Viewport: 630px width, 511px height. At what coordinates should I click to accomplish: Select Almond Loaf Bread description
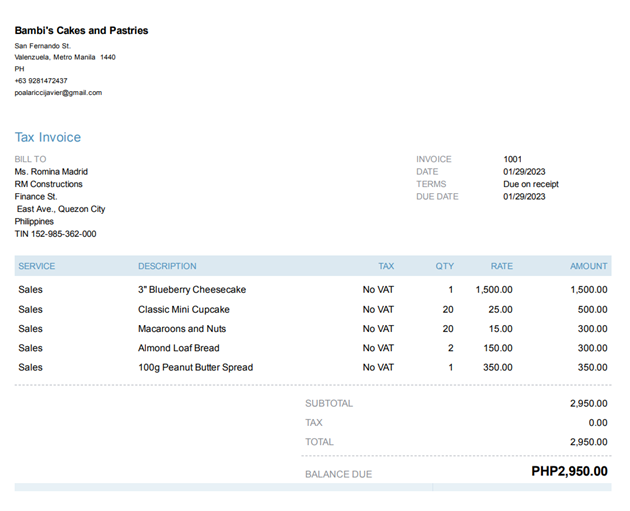(x=179, y=348)
